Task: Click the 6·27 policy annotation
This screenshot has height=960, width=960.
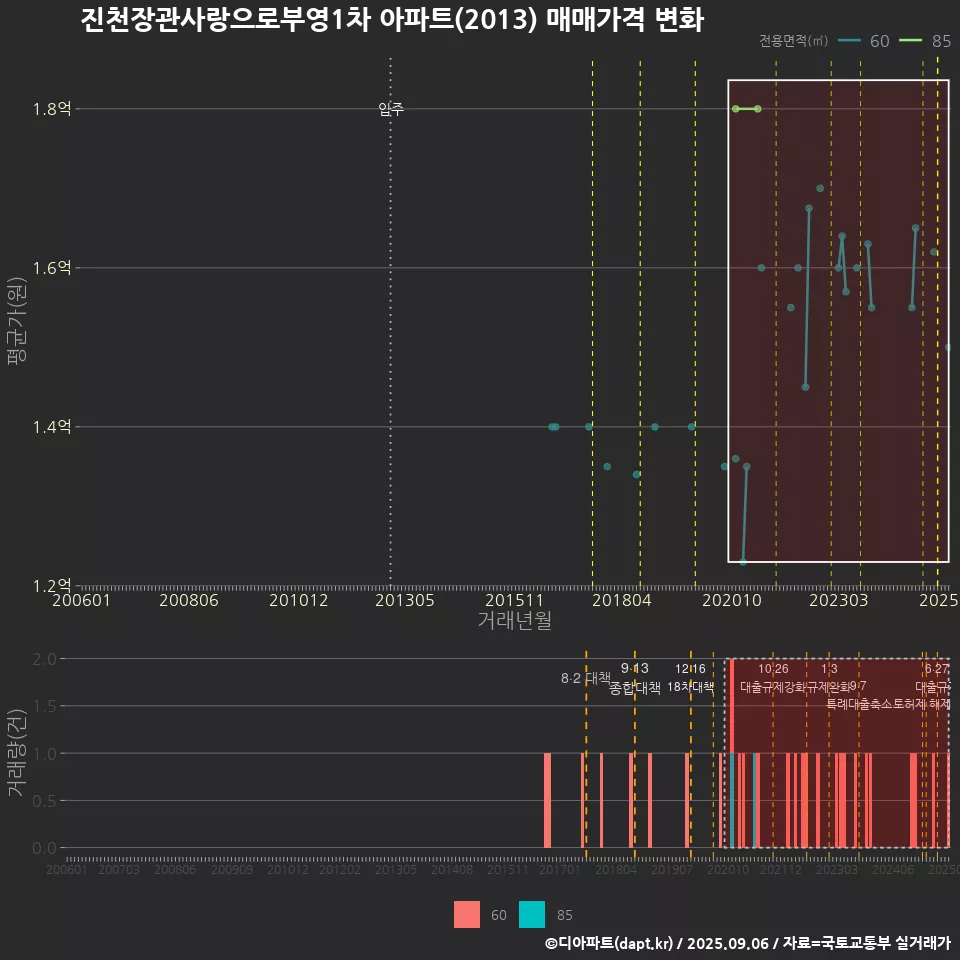Action: click(936, 669)
